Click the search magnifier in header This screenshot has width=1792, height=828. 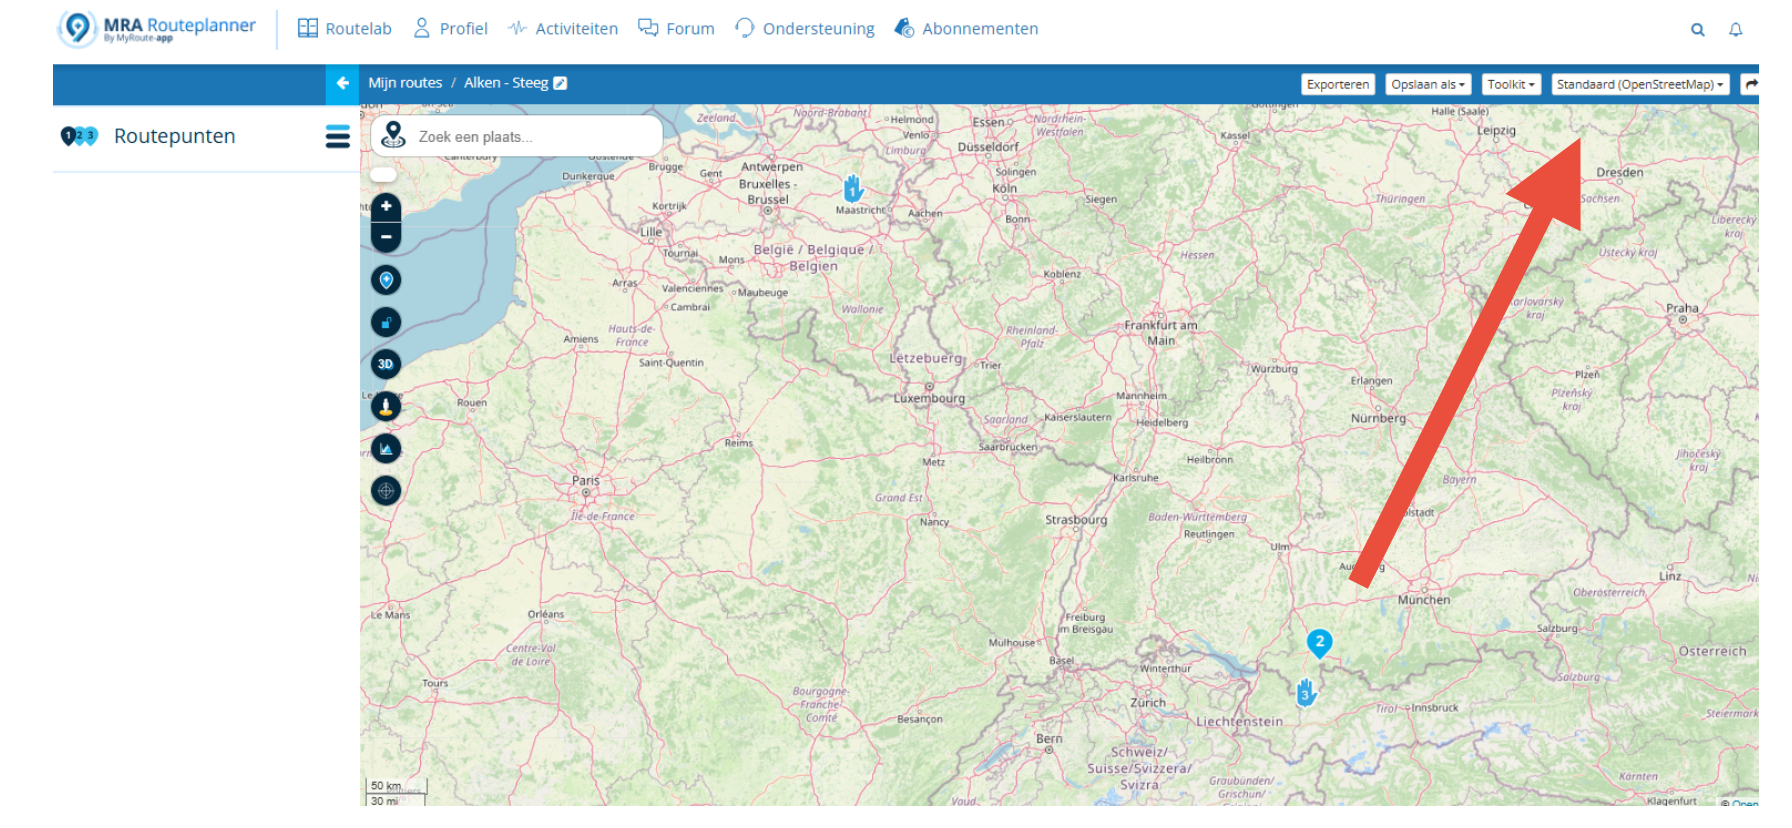1697,30
